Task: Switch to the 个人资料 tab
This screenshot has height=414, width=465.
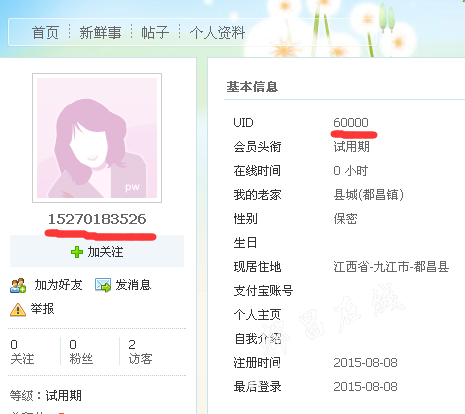Action: [x=217, y=33]
